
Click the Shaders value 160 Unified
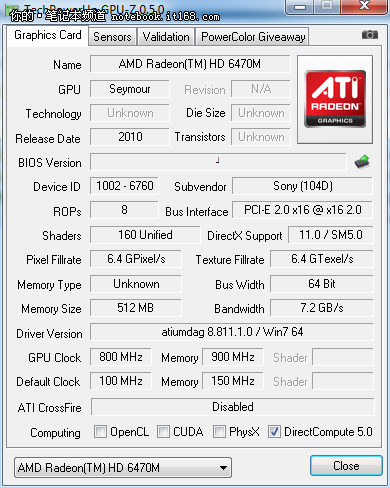[145, 235]
